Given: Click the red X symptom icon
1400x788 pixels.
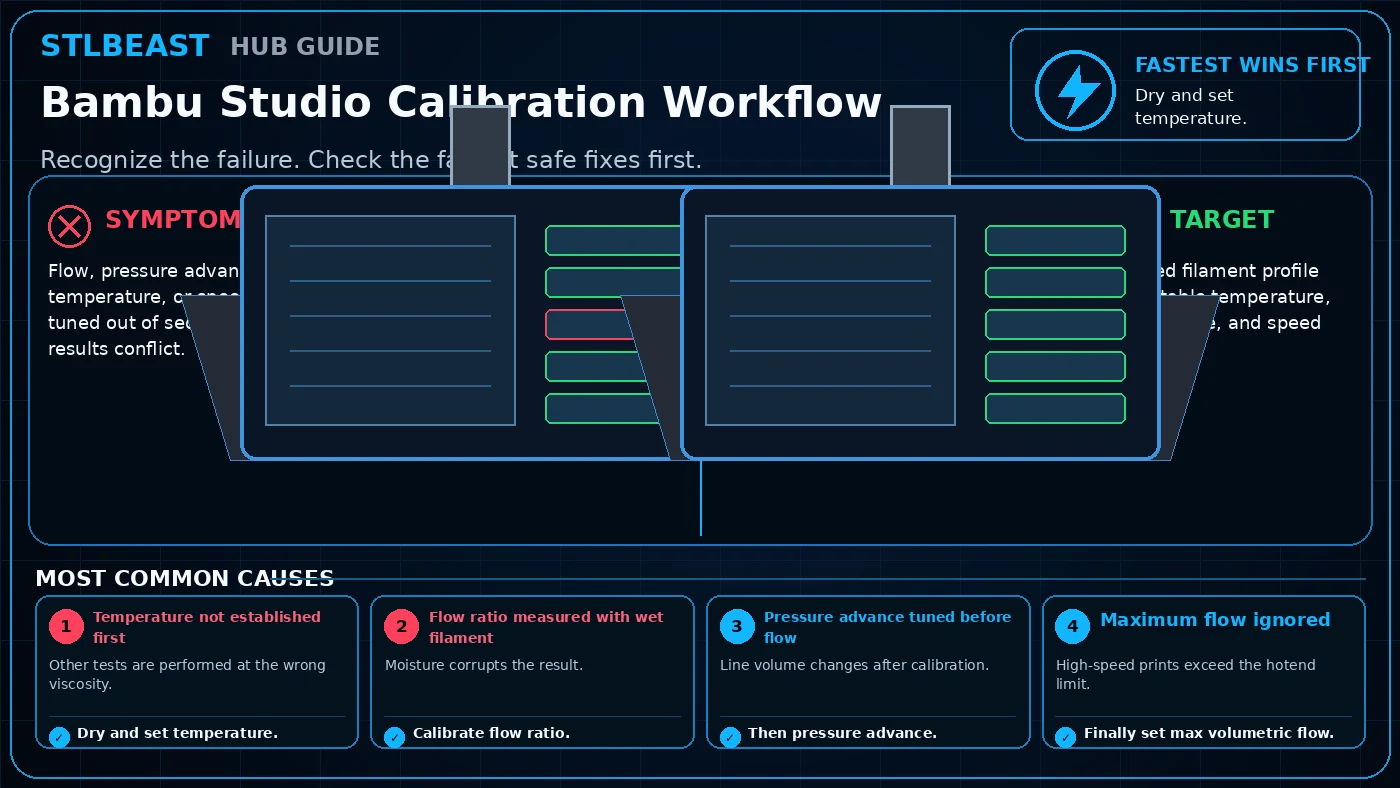Looking at the screenshot, I should [69, 227].
